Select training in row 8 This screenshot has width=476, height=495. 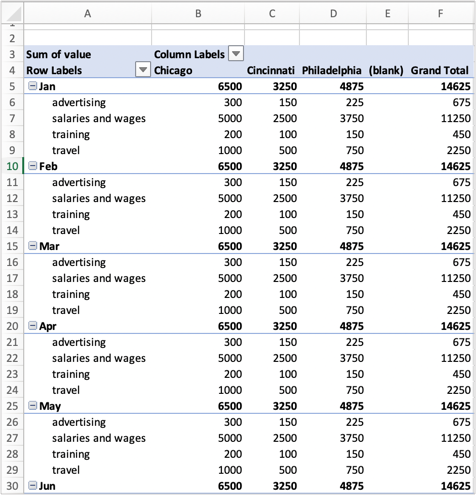71,134
